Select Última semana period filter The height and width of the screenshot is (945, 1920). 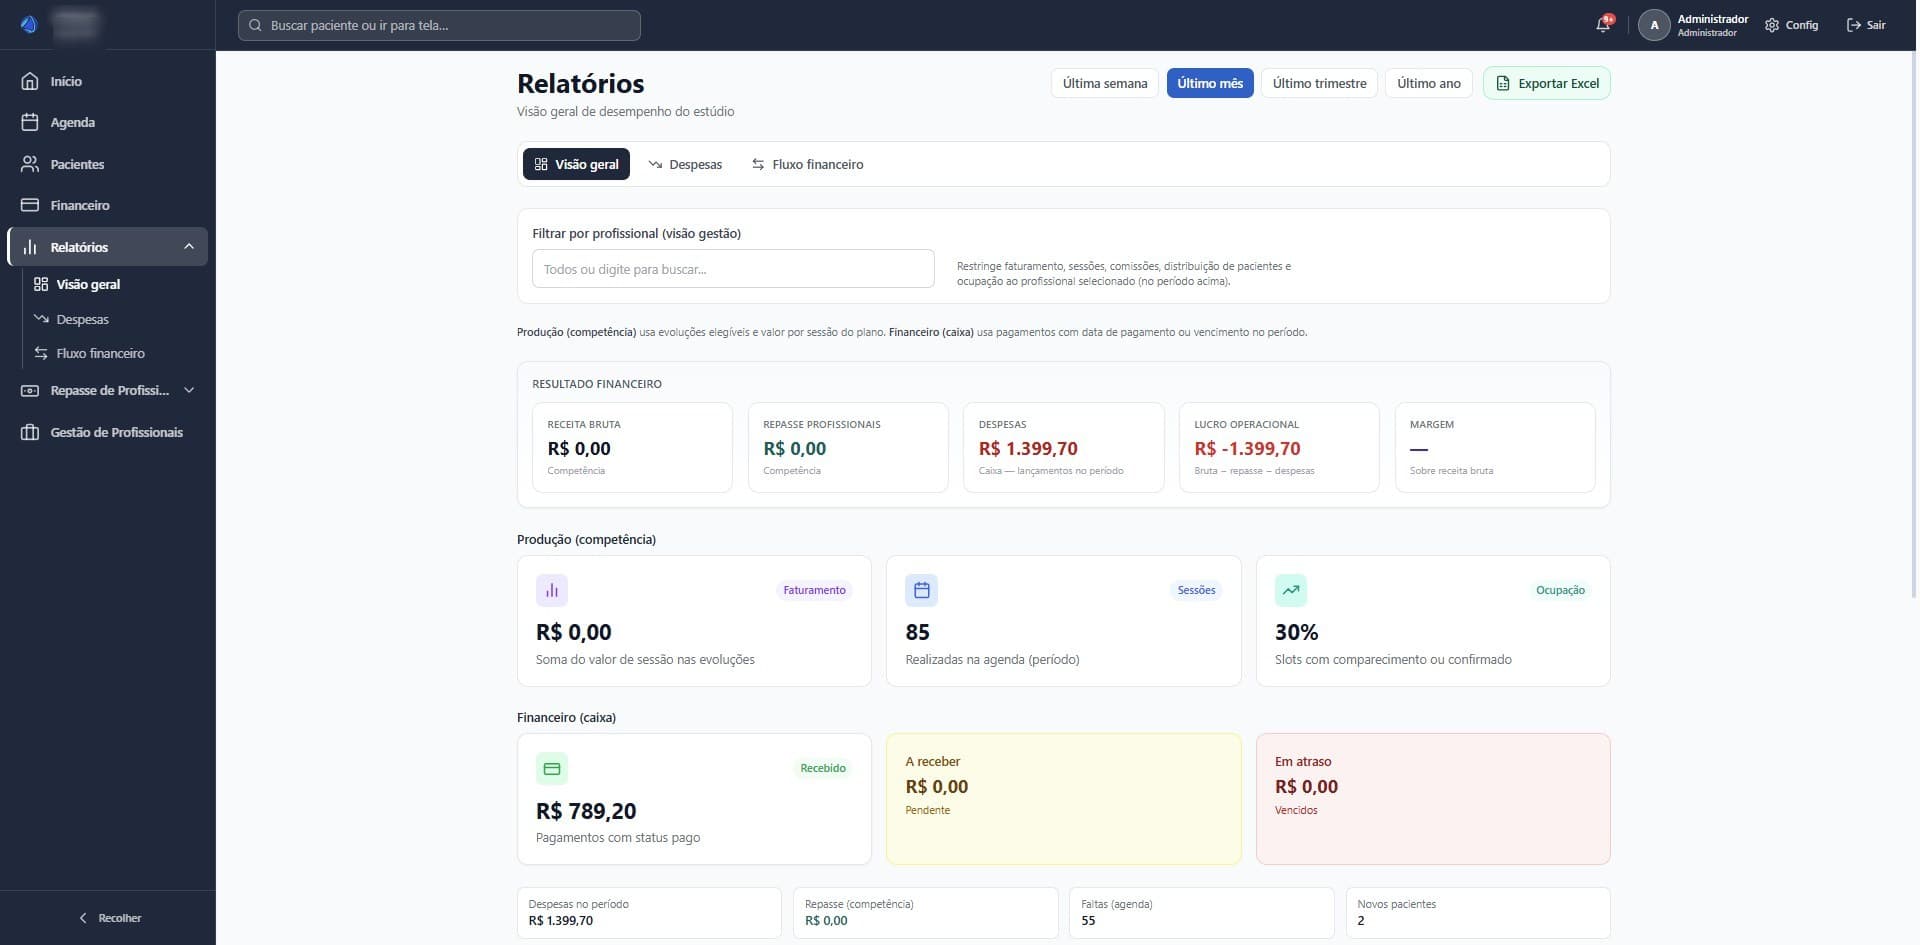point(1104,83)
